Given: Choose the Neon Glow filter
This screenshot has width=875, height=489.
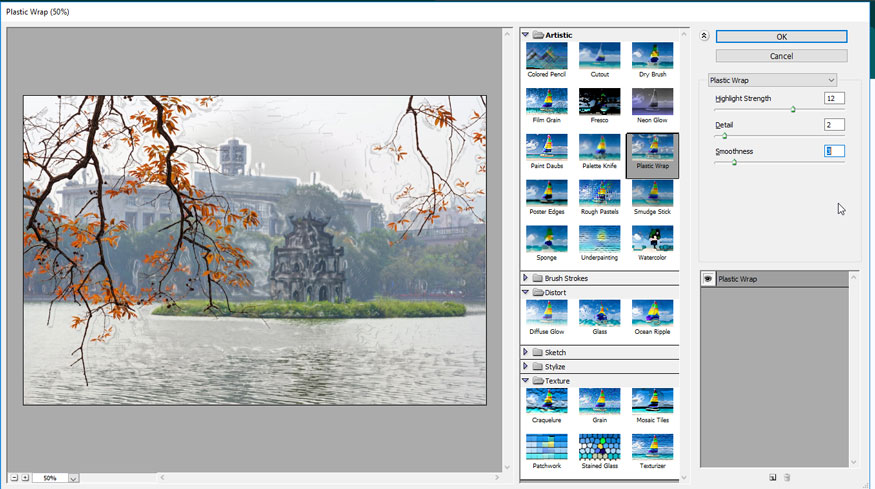Looking at the screenshot, I should tap(652, 101).
